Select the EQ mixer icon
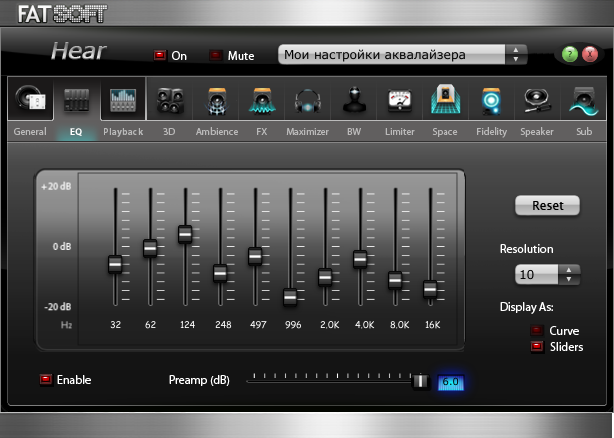The image size is (614, 438). (76, 100)
